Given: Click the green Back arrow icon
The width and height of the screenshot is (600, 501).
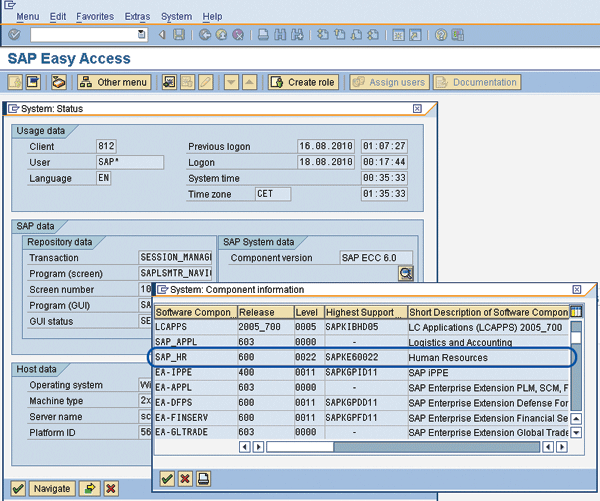Looking at the screenshot, I should pyautogui.click(x=203, y=34).
